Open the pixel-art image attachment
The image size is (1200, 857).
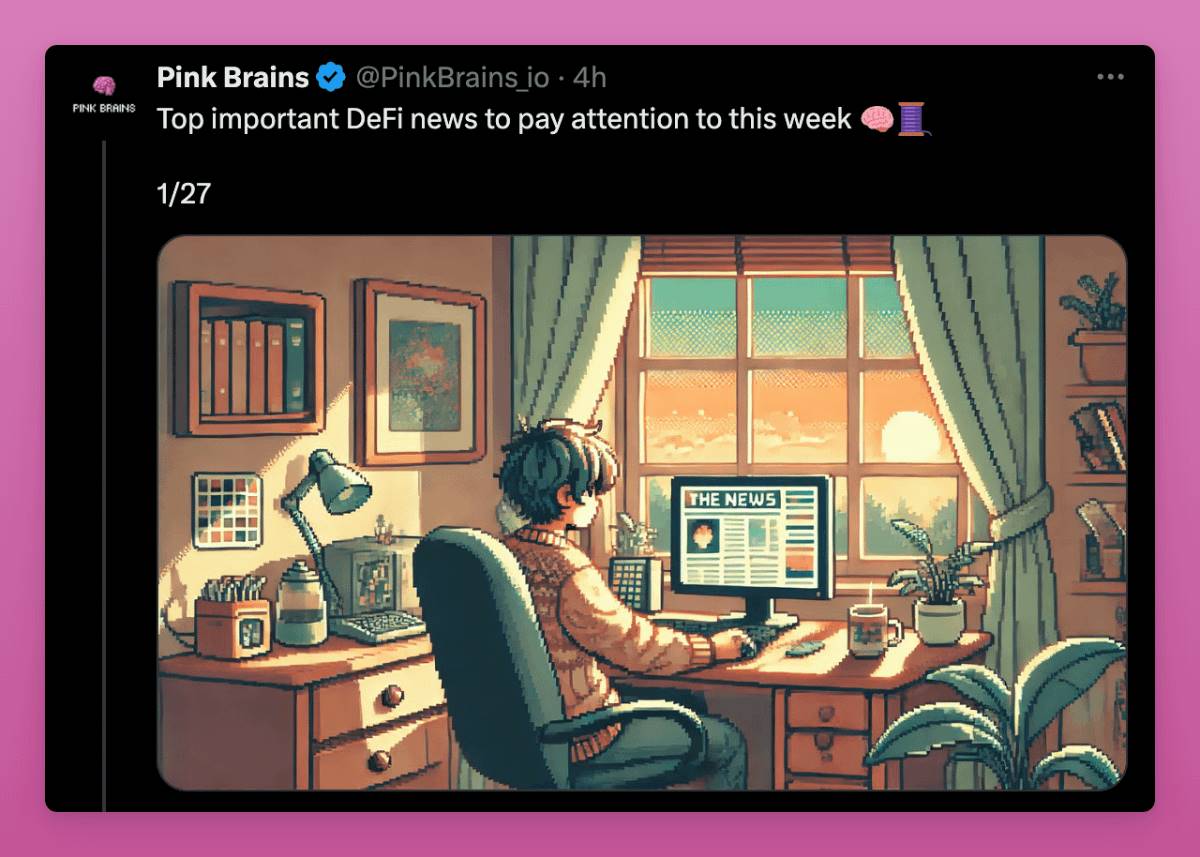(641, 512)
